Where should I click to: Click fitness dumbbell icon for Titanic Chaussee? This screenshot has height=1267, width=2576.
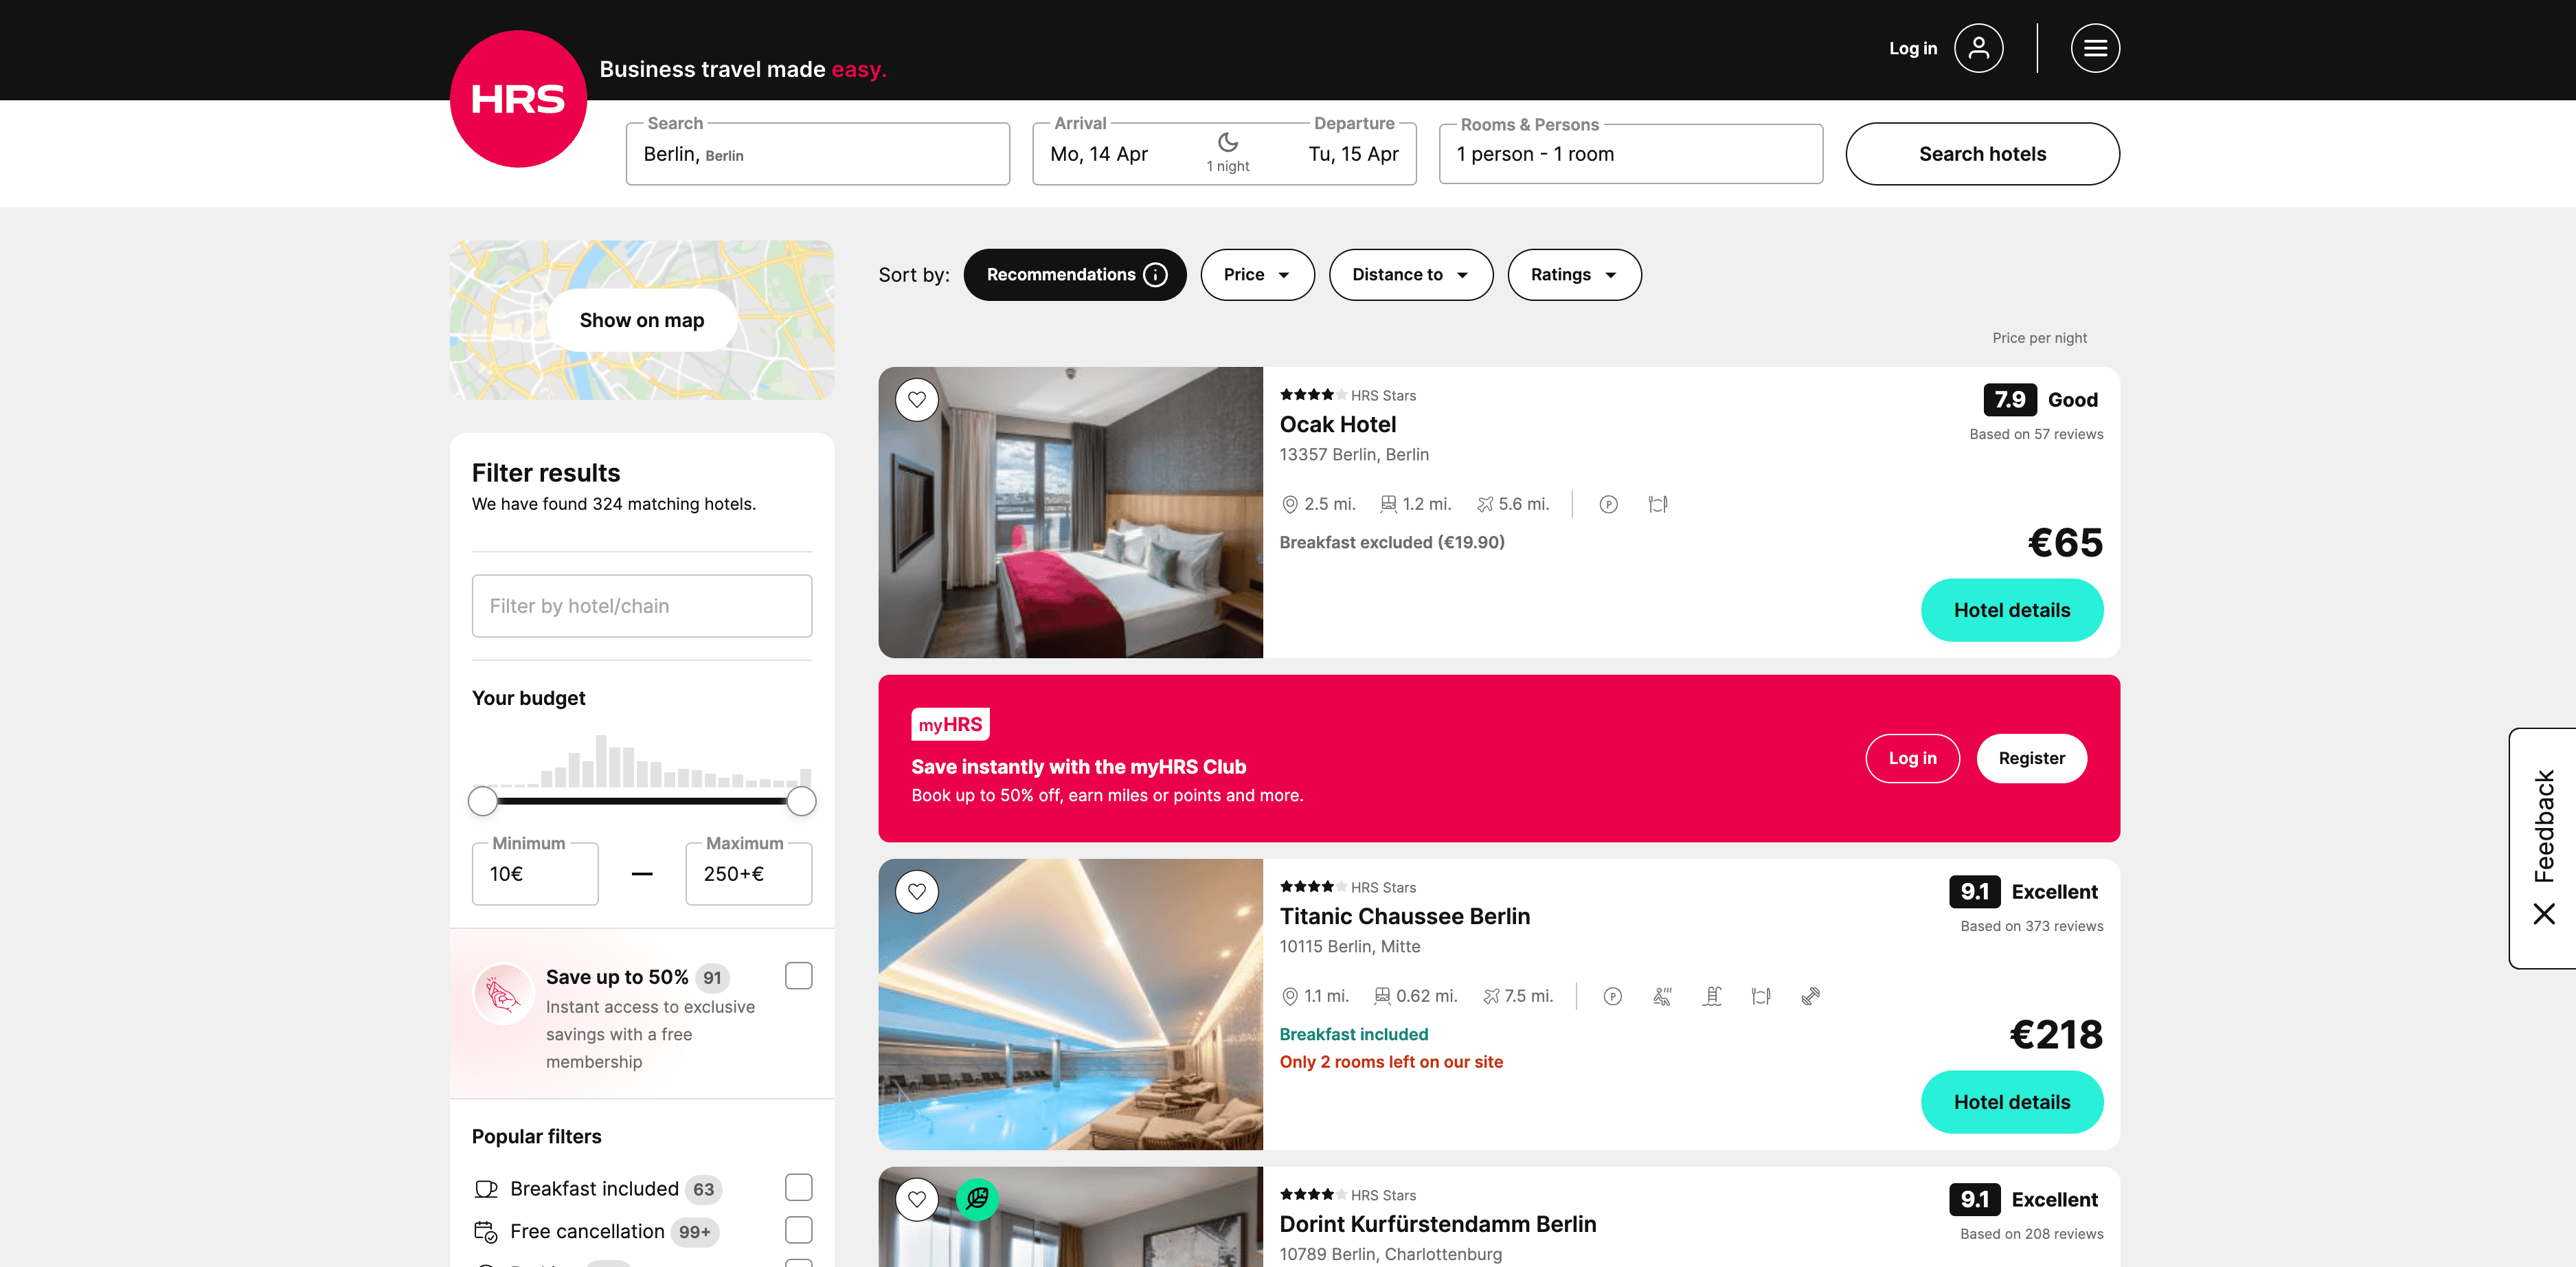[1810, 996]
